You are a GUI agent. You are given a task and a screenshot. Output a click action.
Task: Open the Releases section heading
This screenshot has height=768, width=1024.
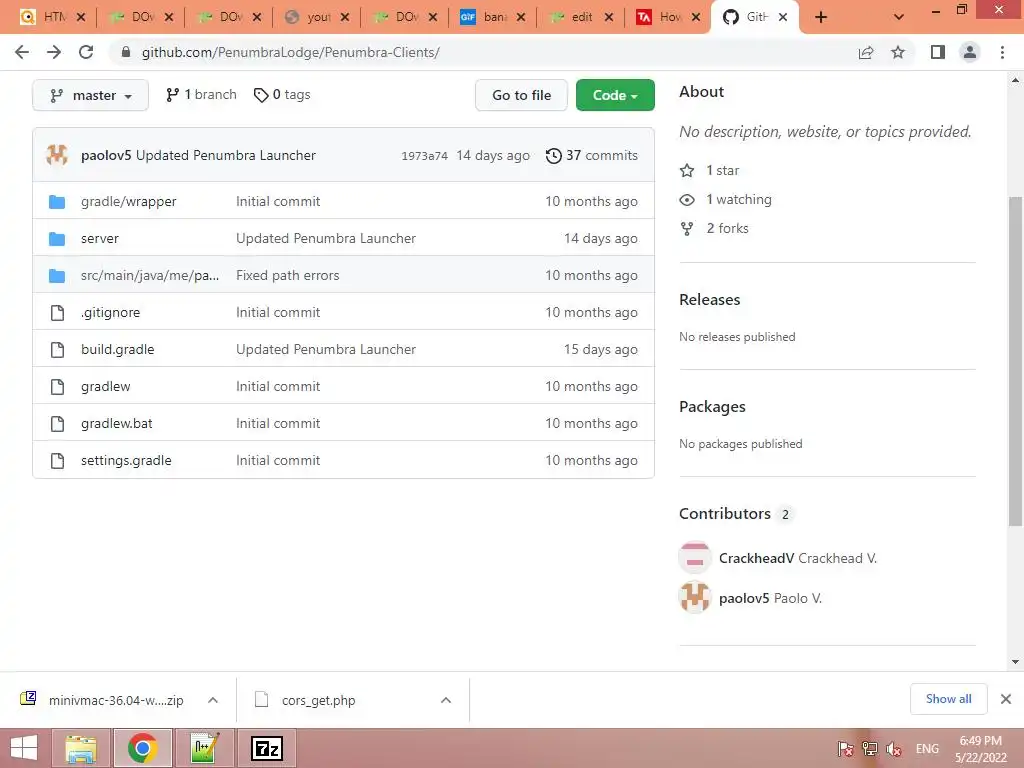[710, 300]
